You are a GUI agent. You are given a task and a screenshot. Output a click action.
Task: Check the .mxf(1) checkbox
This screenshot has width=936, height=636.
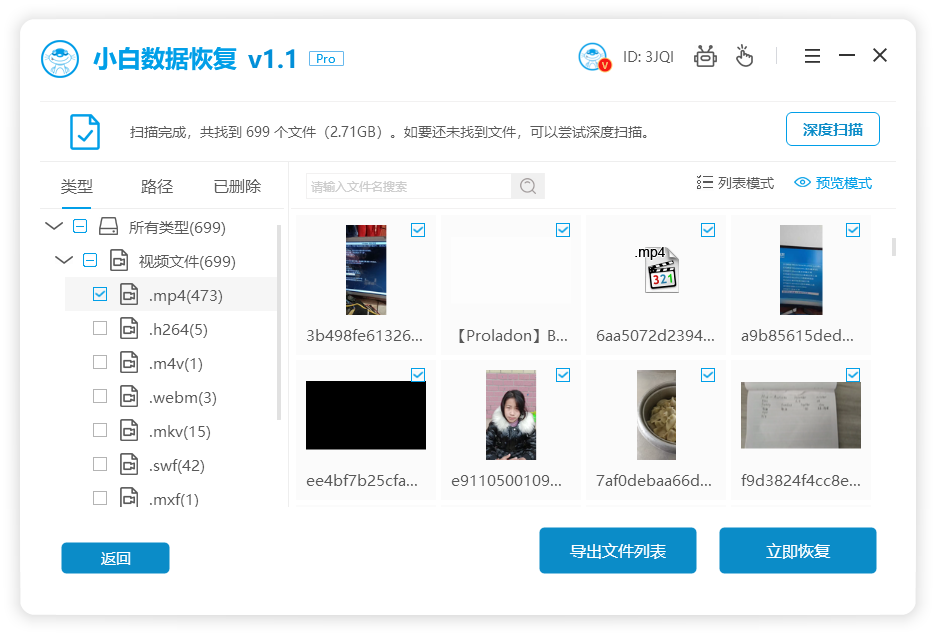click(x=100, y=498)
